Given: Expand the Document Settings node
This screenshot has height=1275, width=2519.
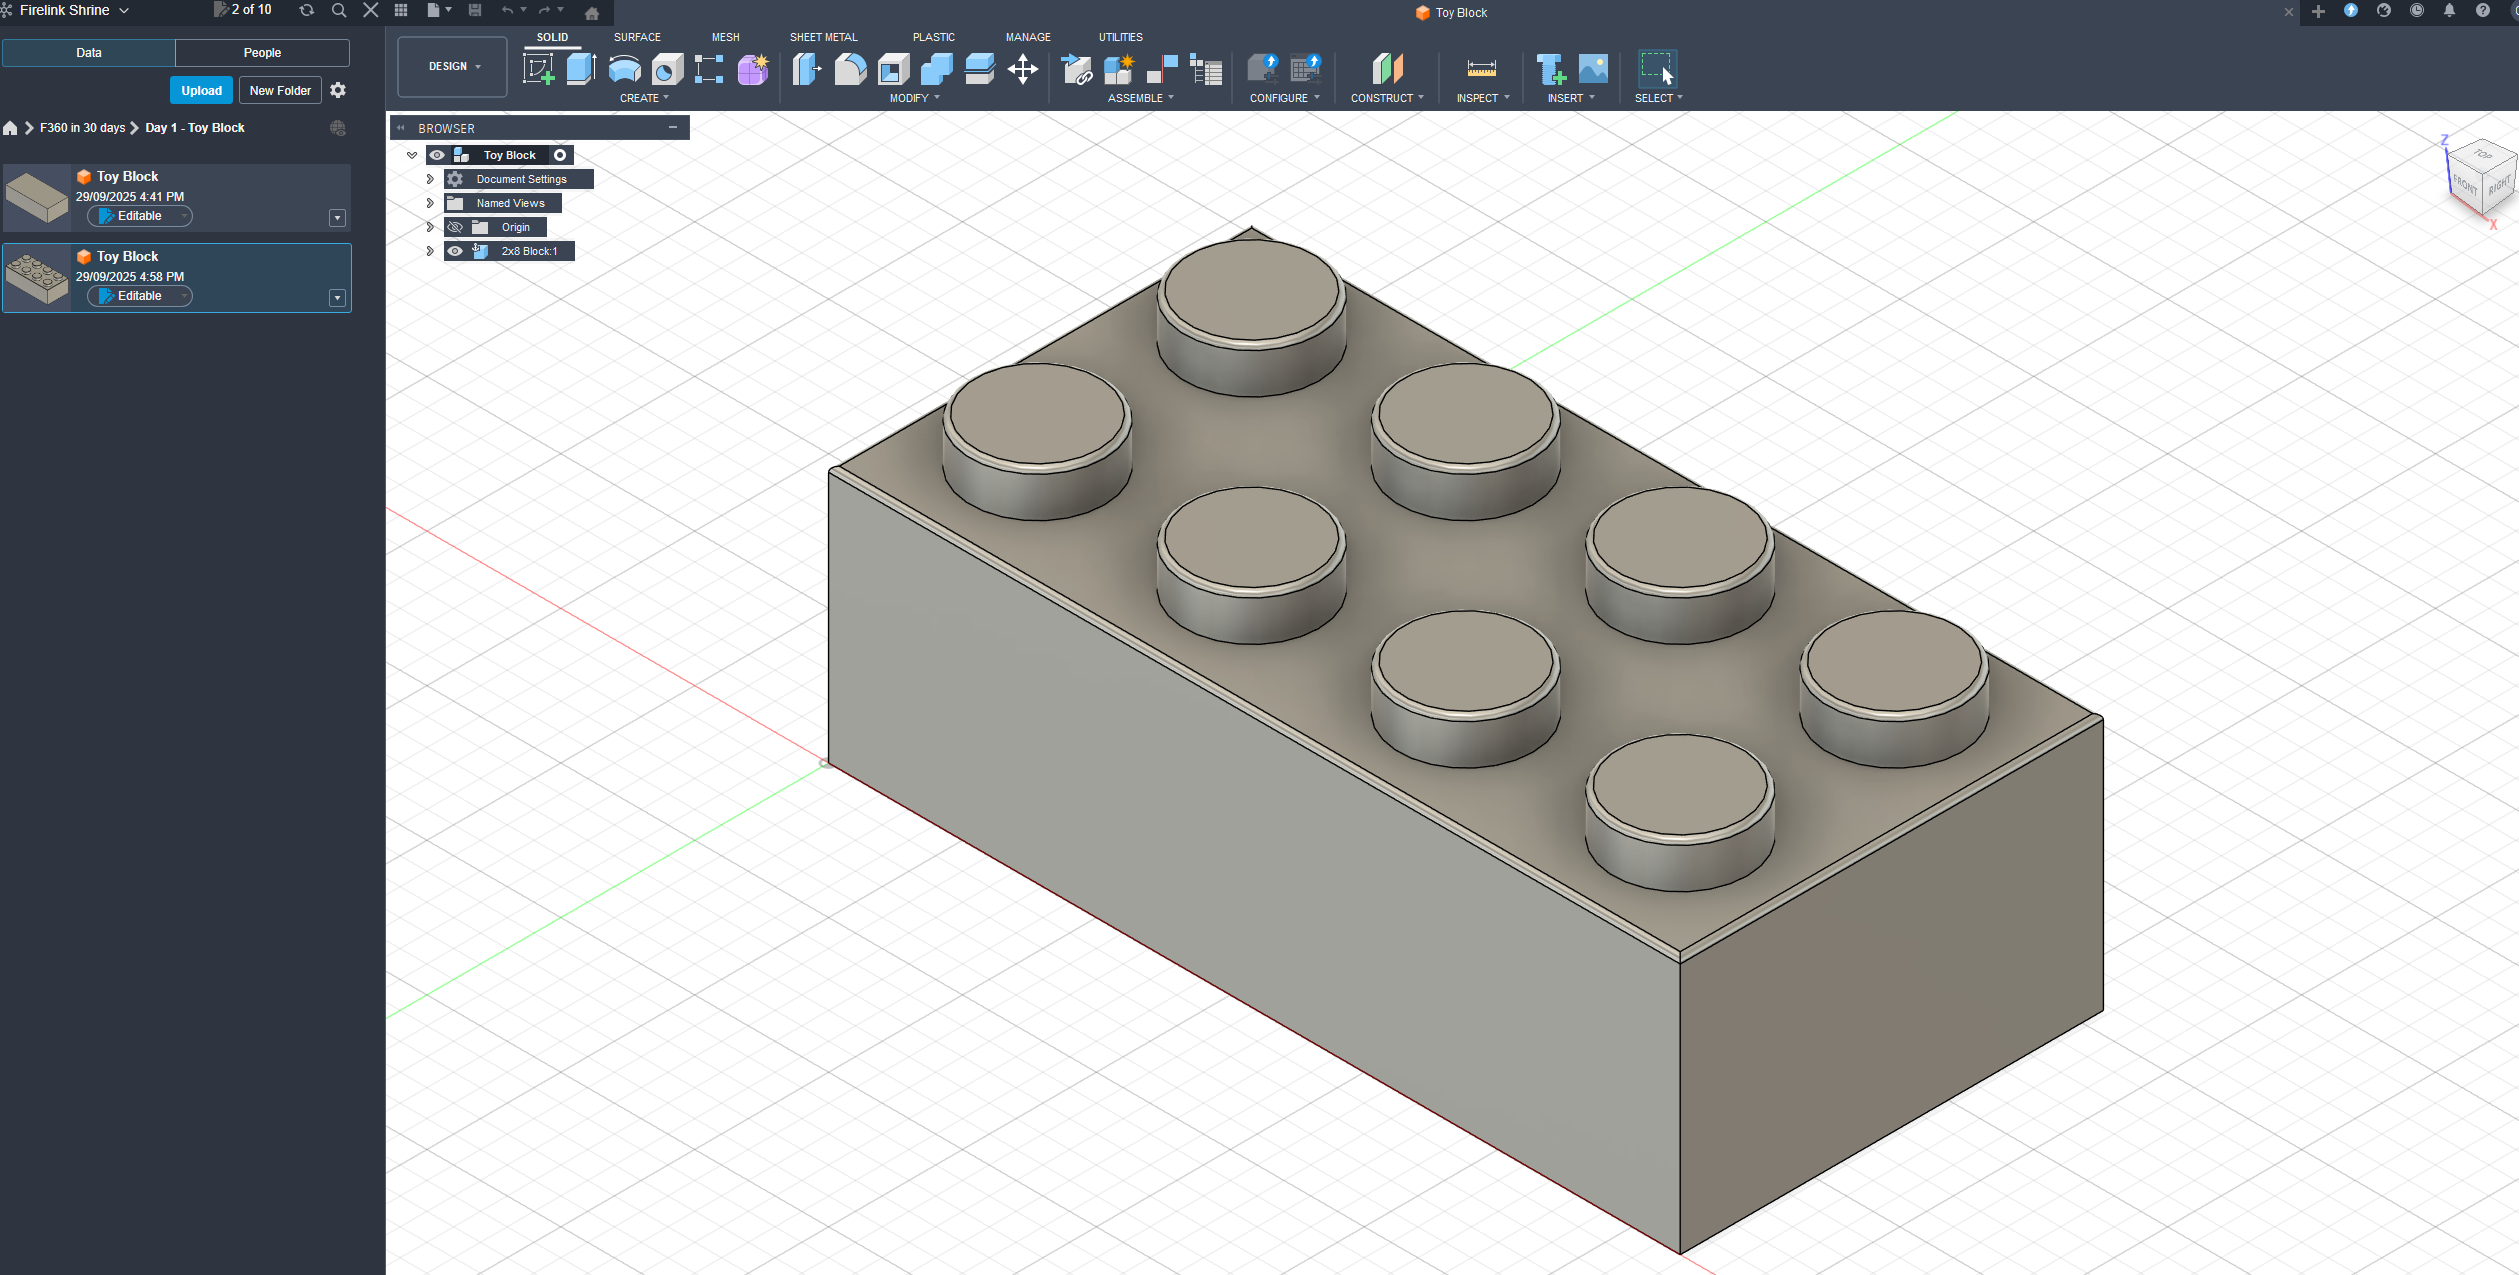Looking at the screenshot, I should coord(430,179).
